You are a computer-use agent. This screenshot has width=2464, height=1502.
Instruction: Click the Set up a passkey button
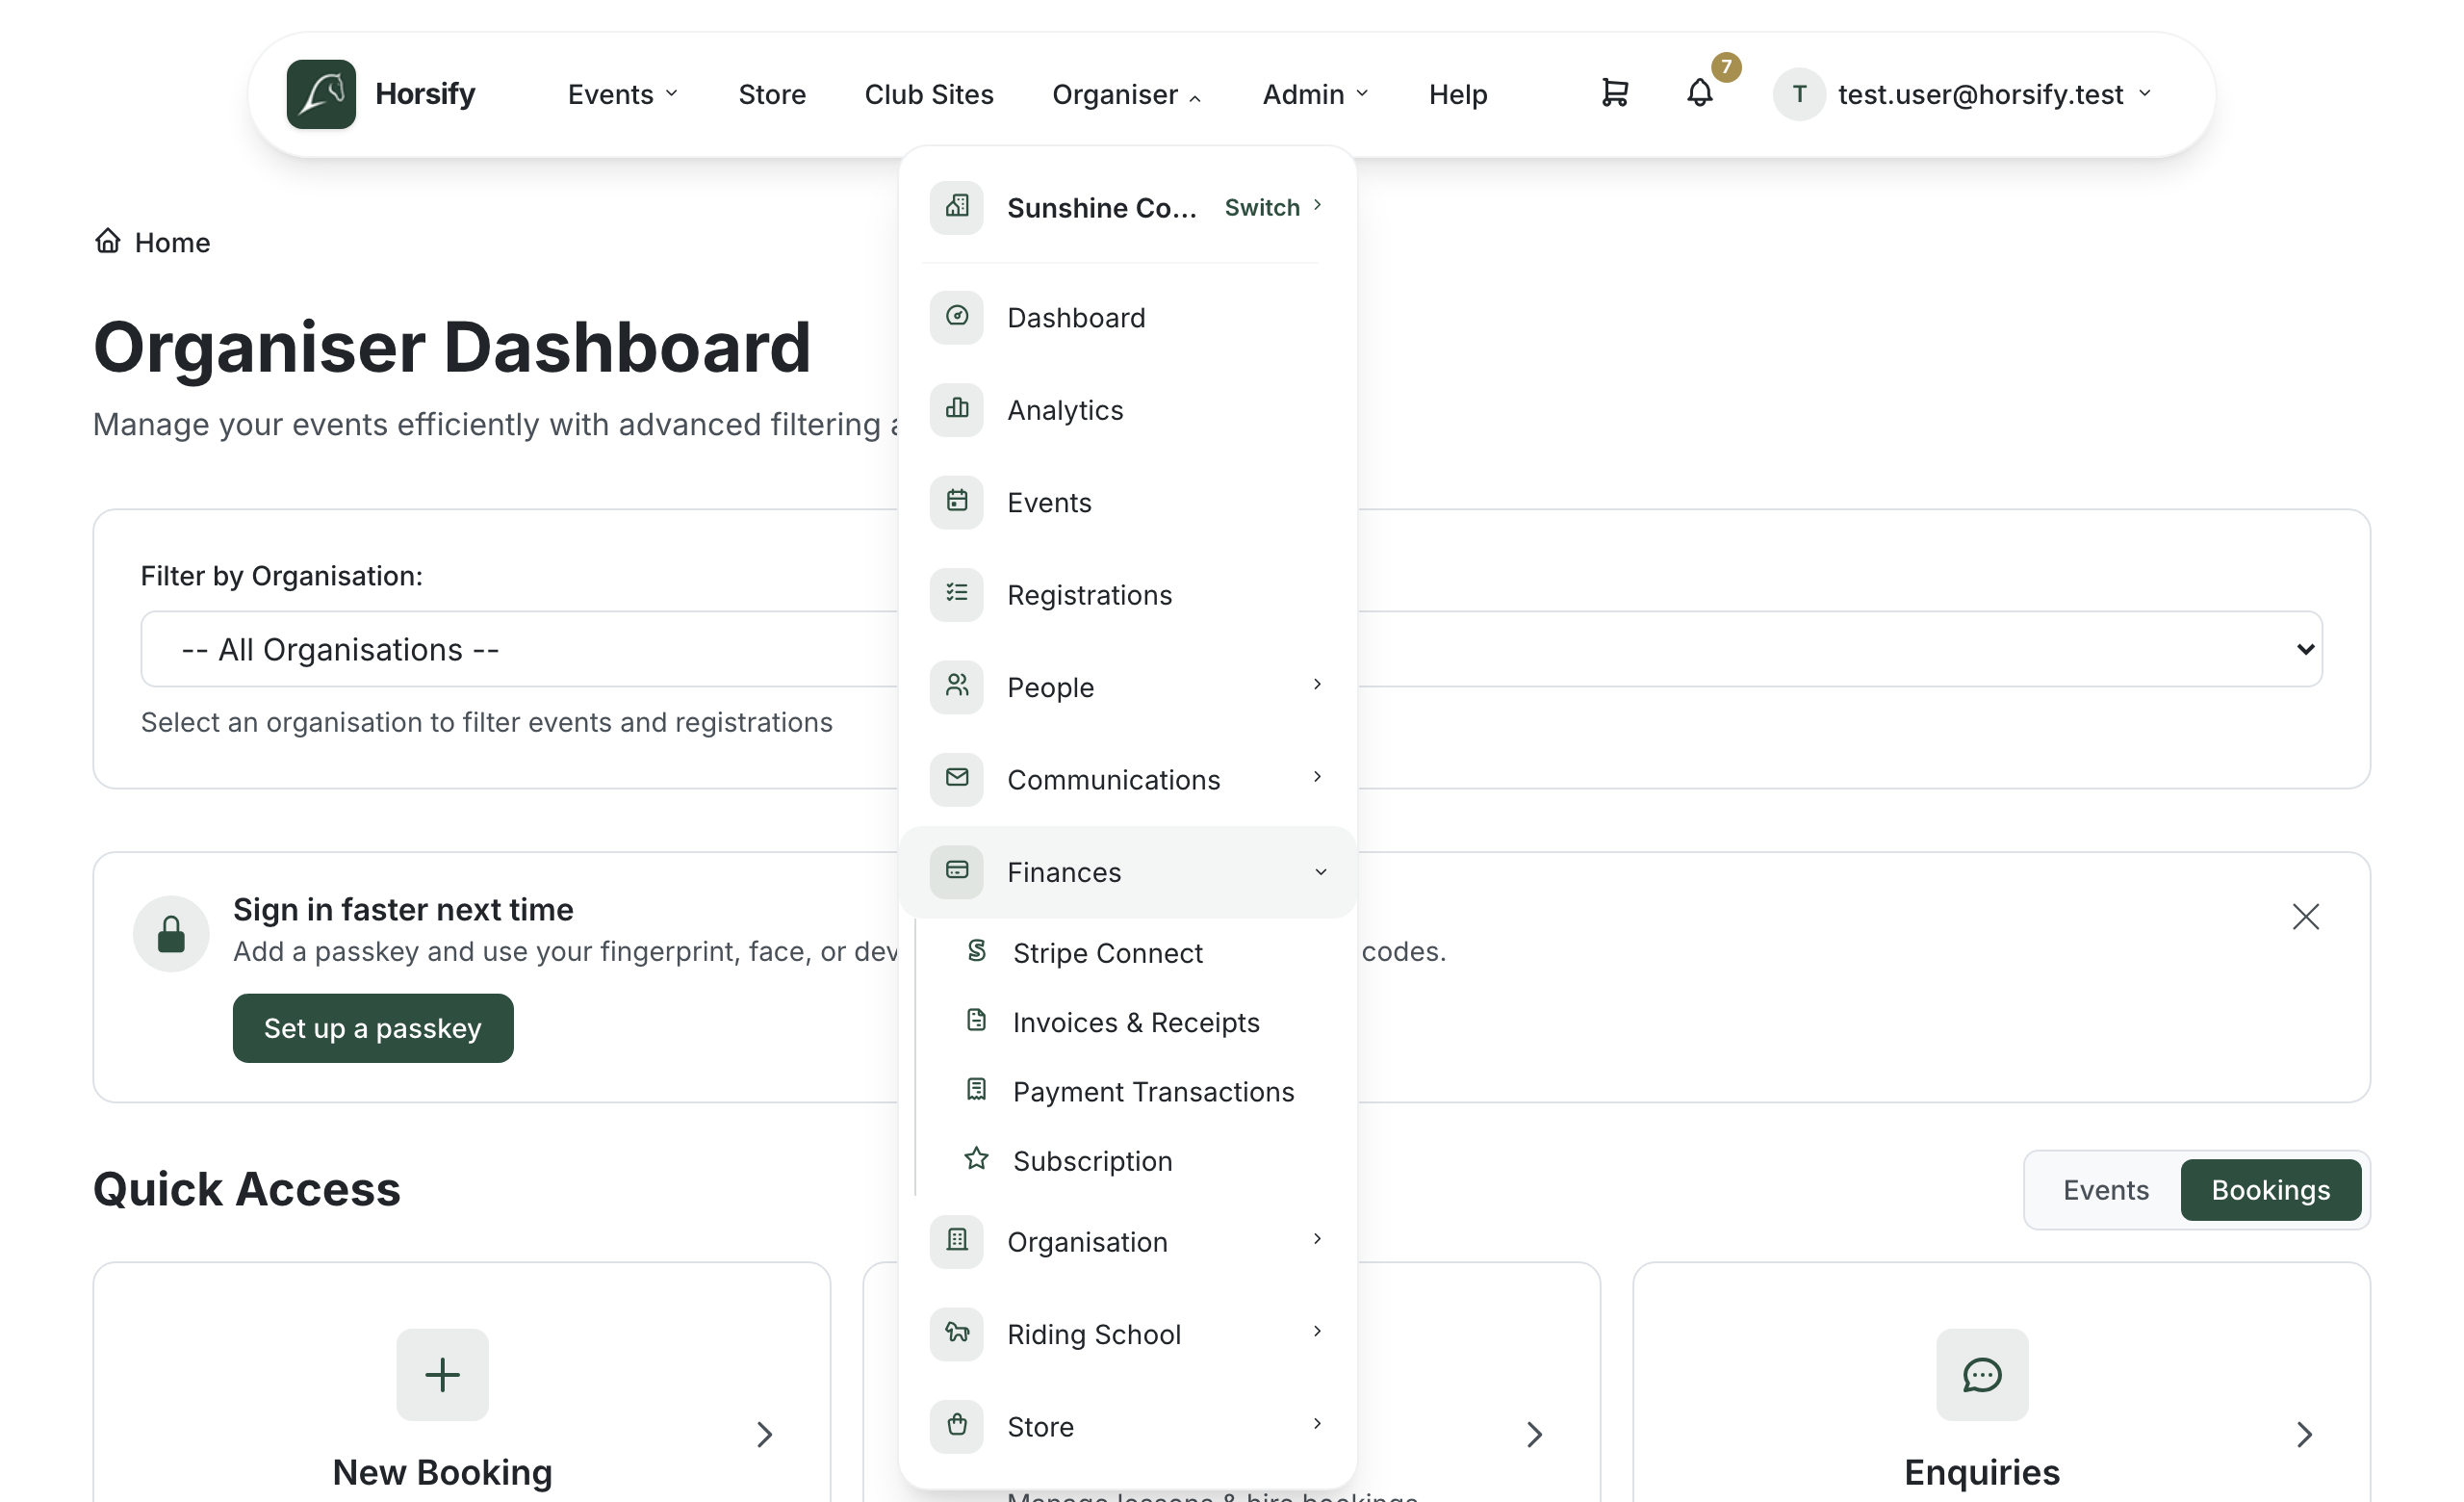click(373, 1028)
